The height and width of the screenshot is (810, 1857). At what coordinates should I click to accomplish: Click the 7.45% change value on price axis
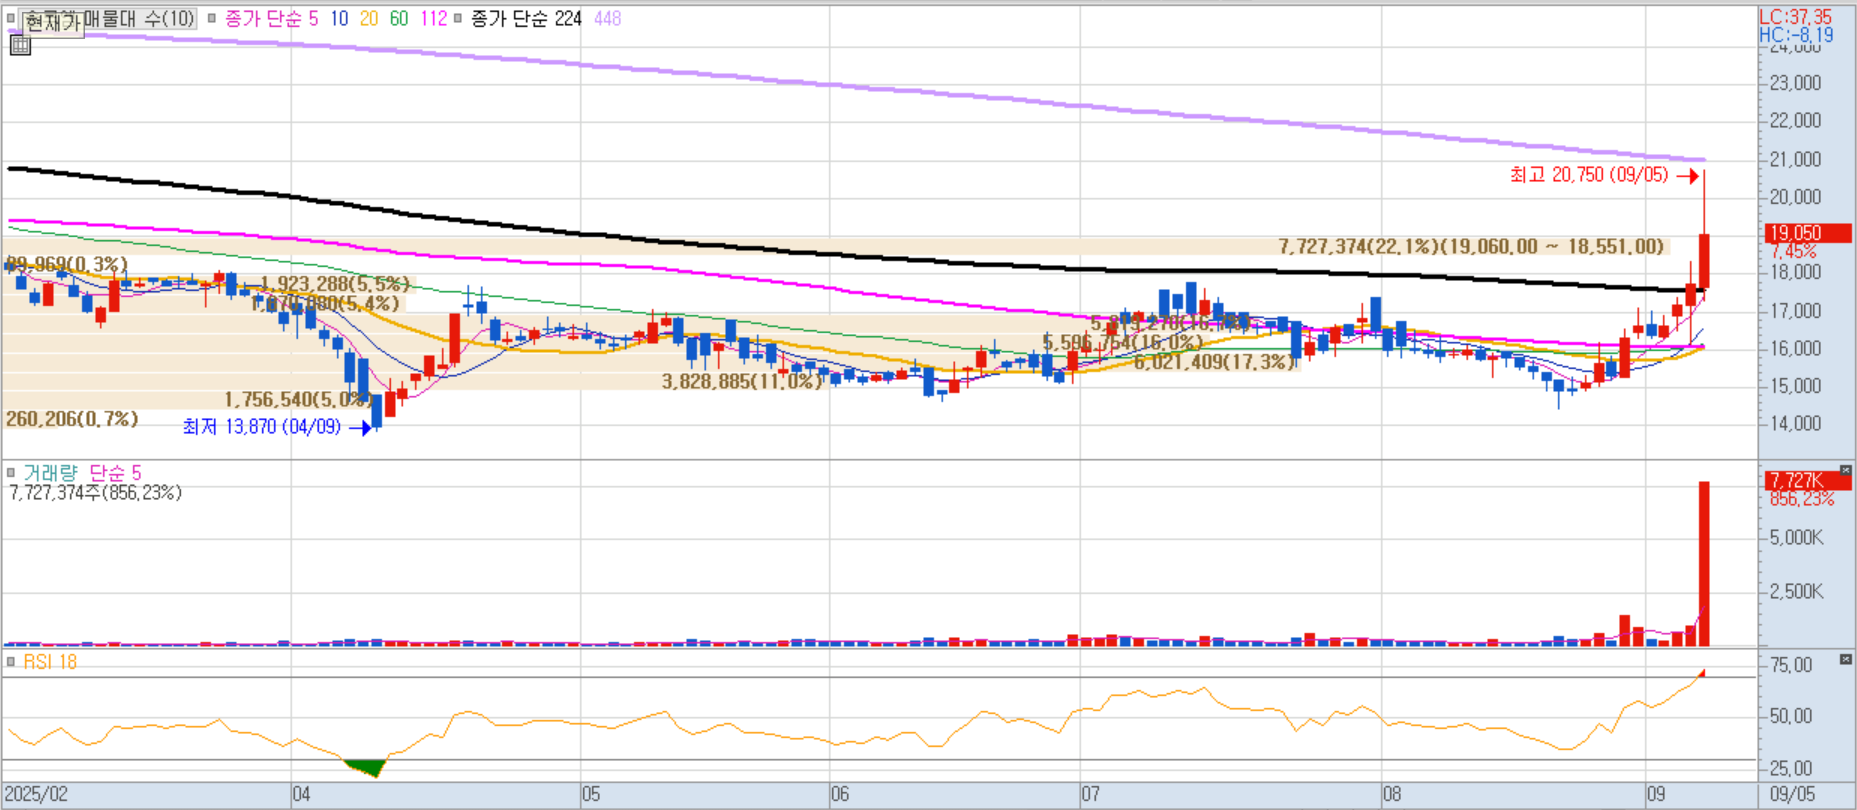[x=1794, y=251]
